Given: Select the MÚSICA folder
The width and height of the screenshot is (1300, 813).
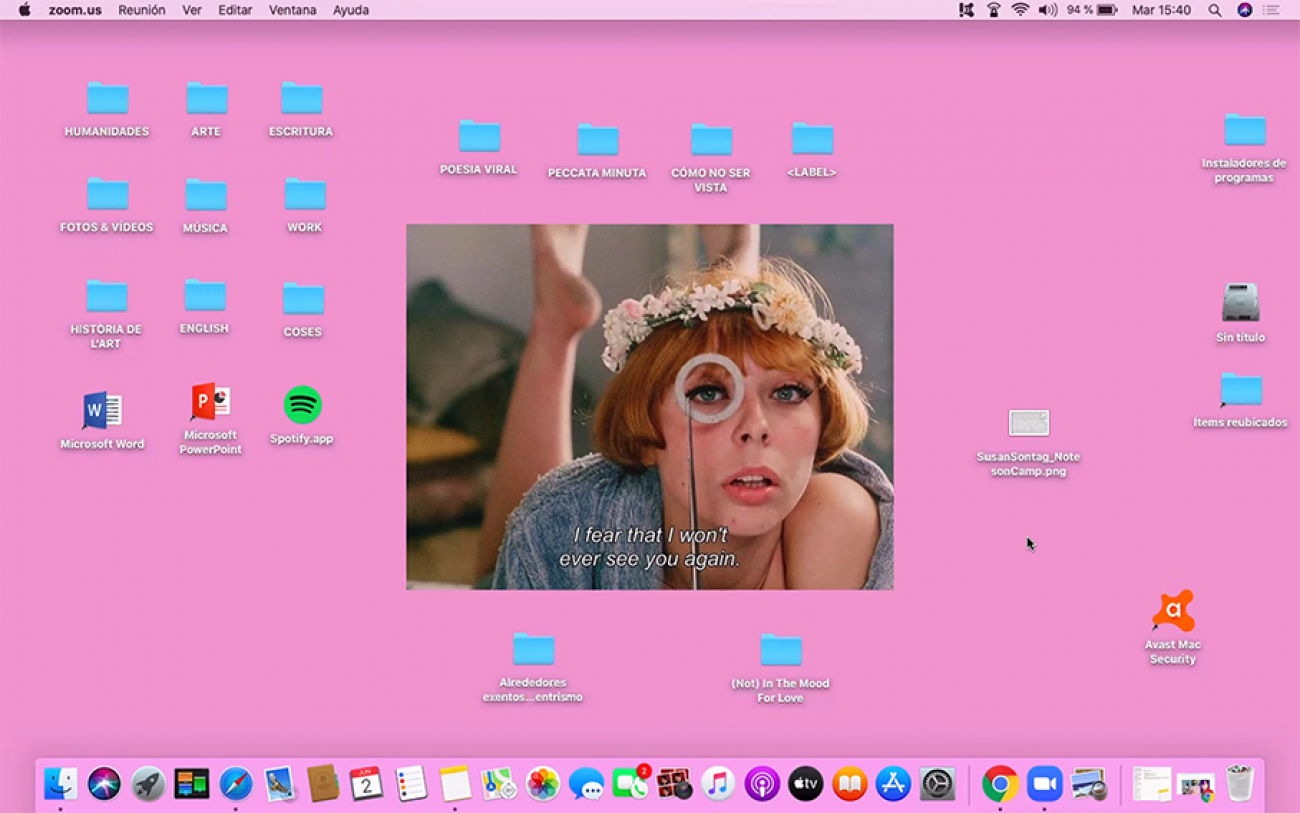Looking at the screenshot, I should (206, 205).
